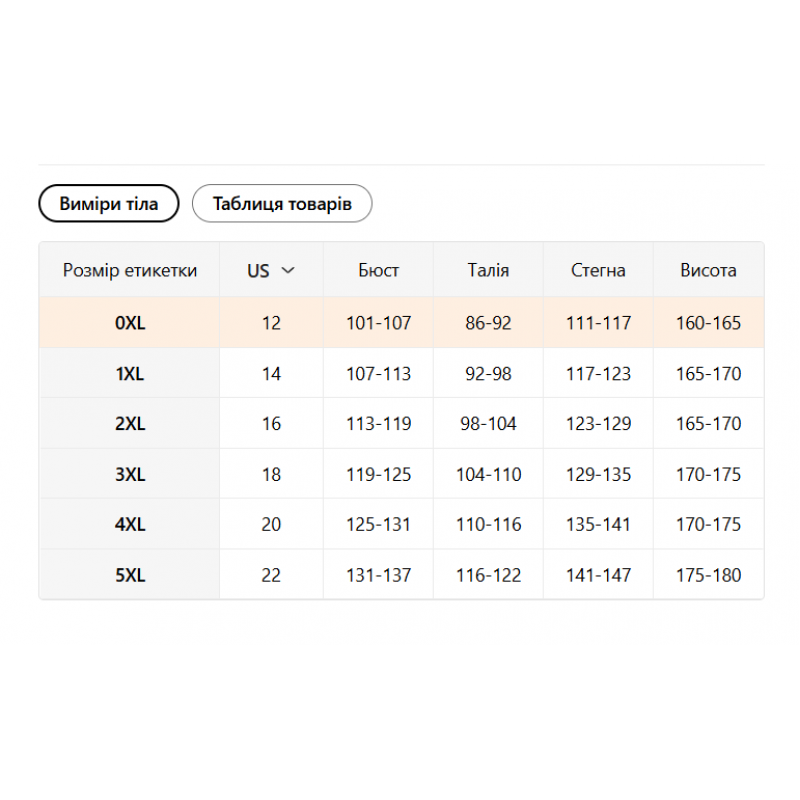Click waist value 98-104 cell
Image resolution: width=800 pixels, height=800 pixels.
point(488,423)
